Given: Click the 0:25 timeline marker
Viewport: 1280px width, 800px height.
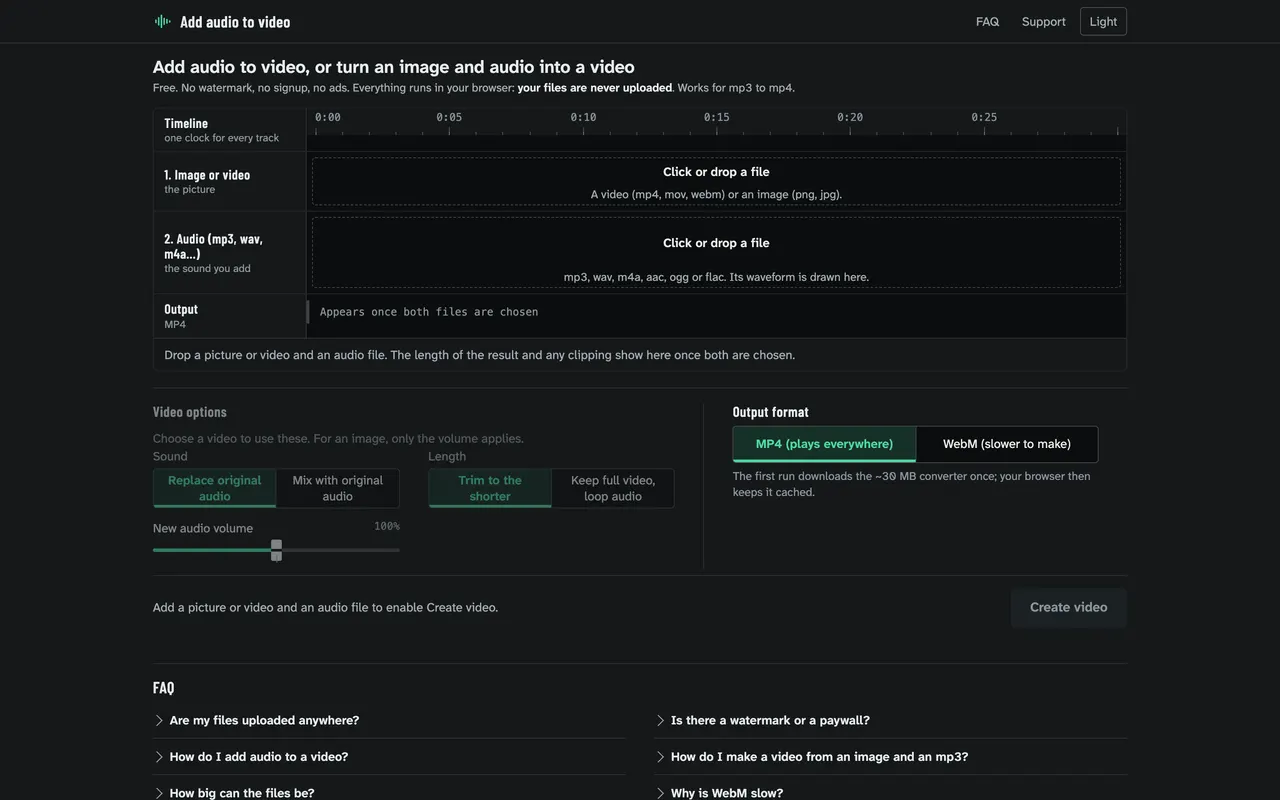Looking at the screenshot, I should 984,117.
